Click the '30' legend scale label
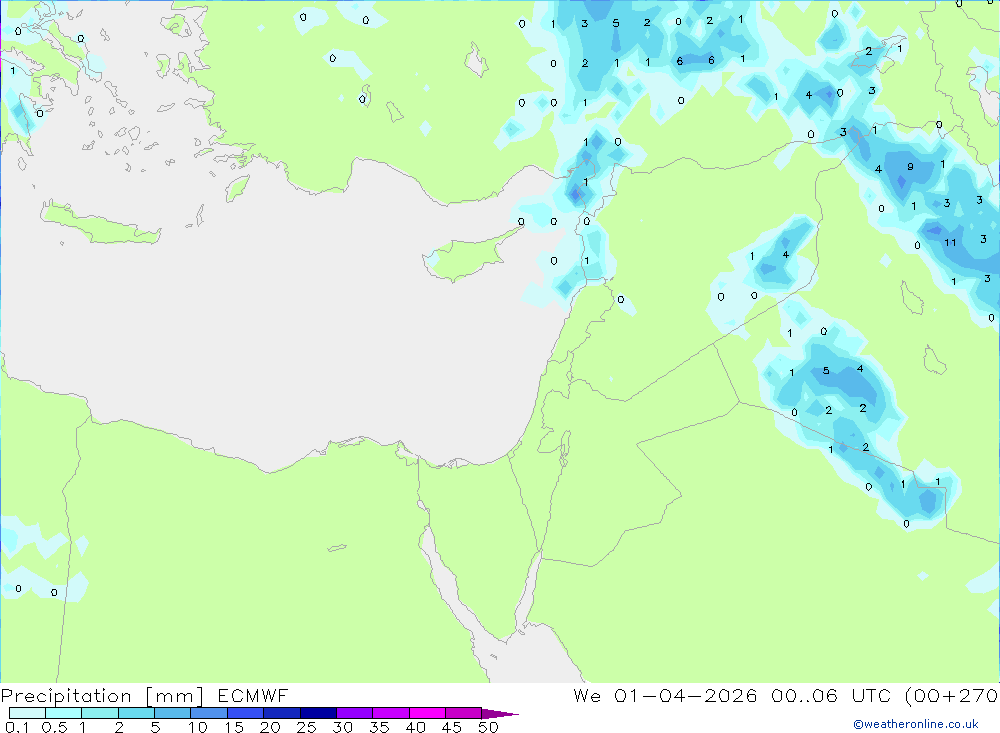Screen dimensions: 1000x733 [343, 727]
